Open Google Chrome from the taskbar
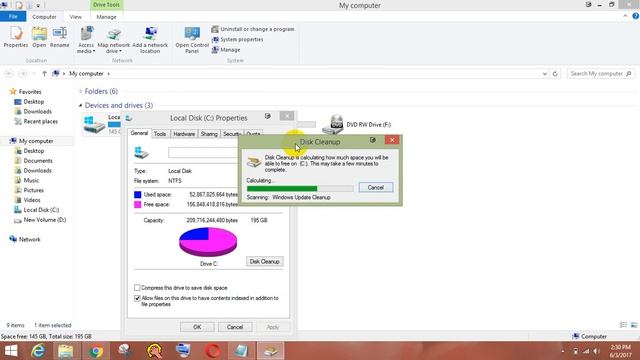The height and width of the screenshot is (360, 640). (96, 351)
